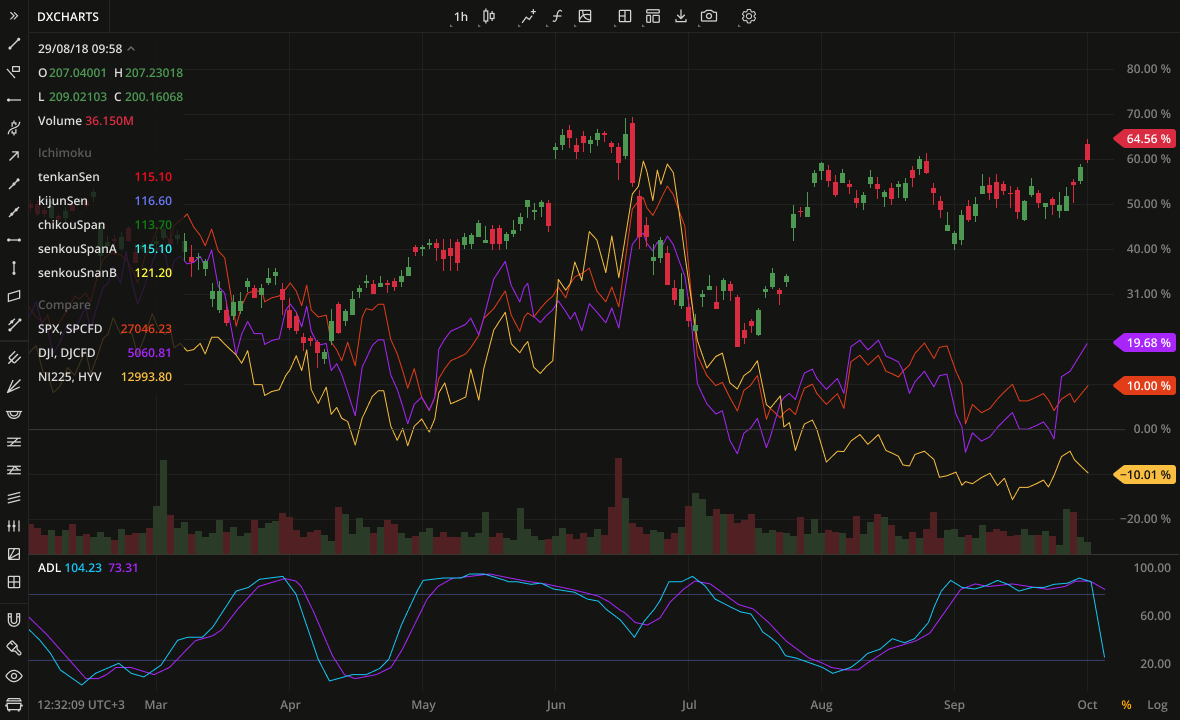
Task: Select the Horizontal Line drawing tool
Action: click(13, 99)
